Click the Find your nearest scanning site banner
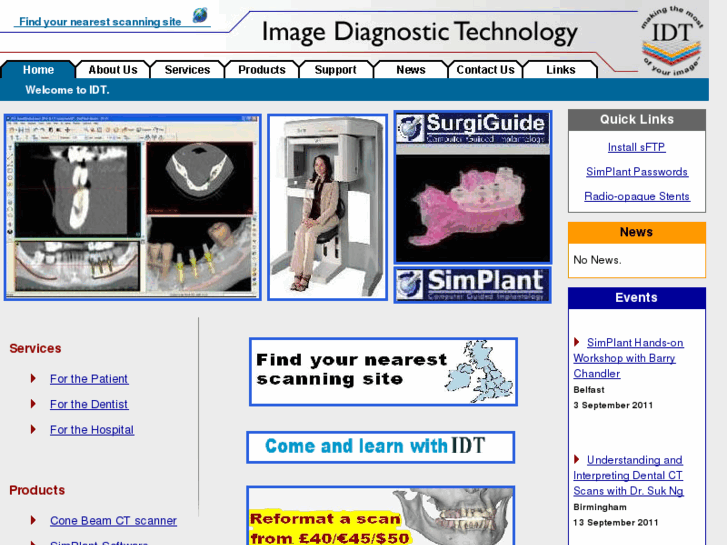 383,372
